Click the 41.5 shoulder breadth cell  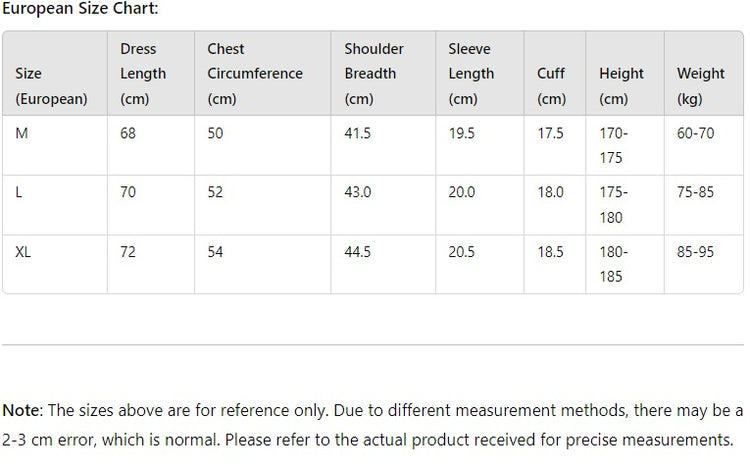358,133
